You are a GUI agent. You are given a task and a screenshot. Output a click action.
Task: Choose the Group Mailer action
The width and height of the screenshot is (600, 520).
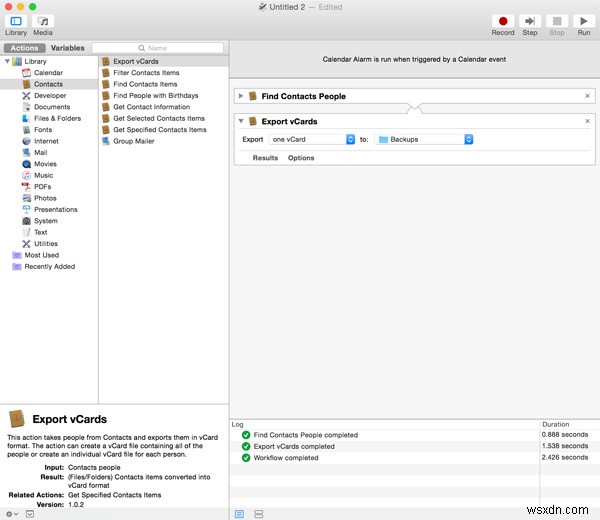point(134,141)
